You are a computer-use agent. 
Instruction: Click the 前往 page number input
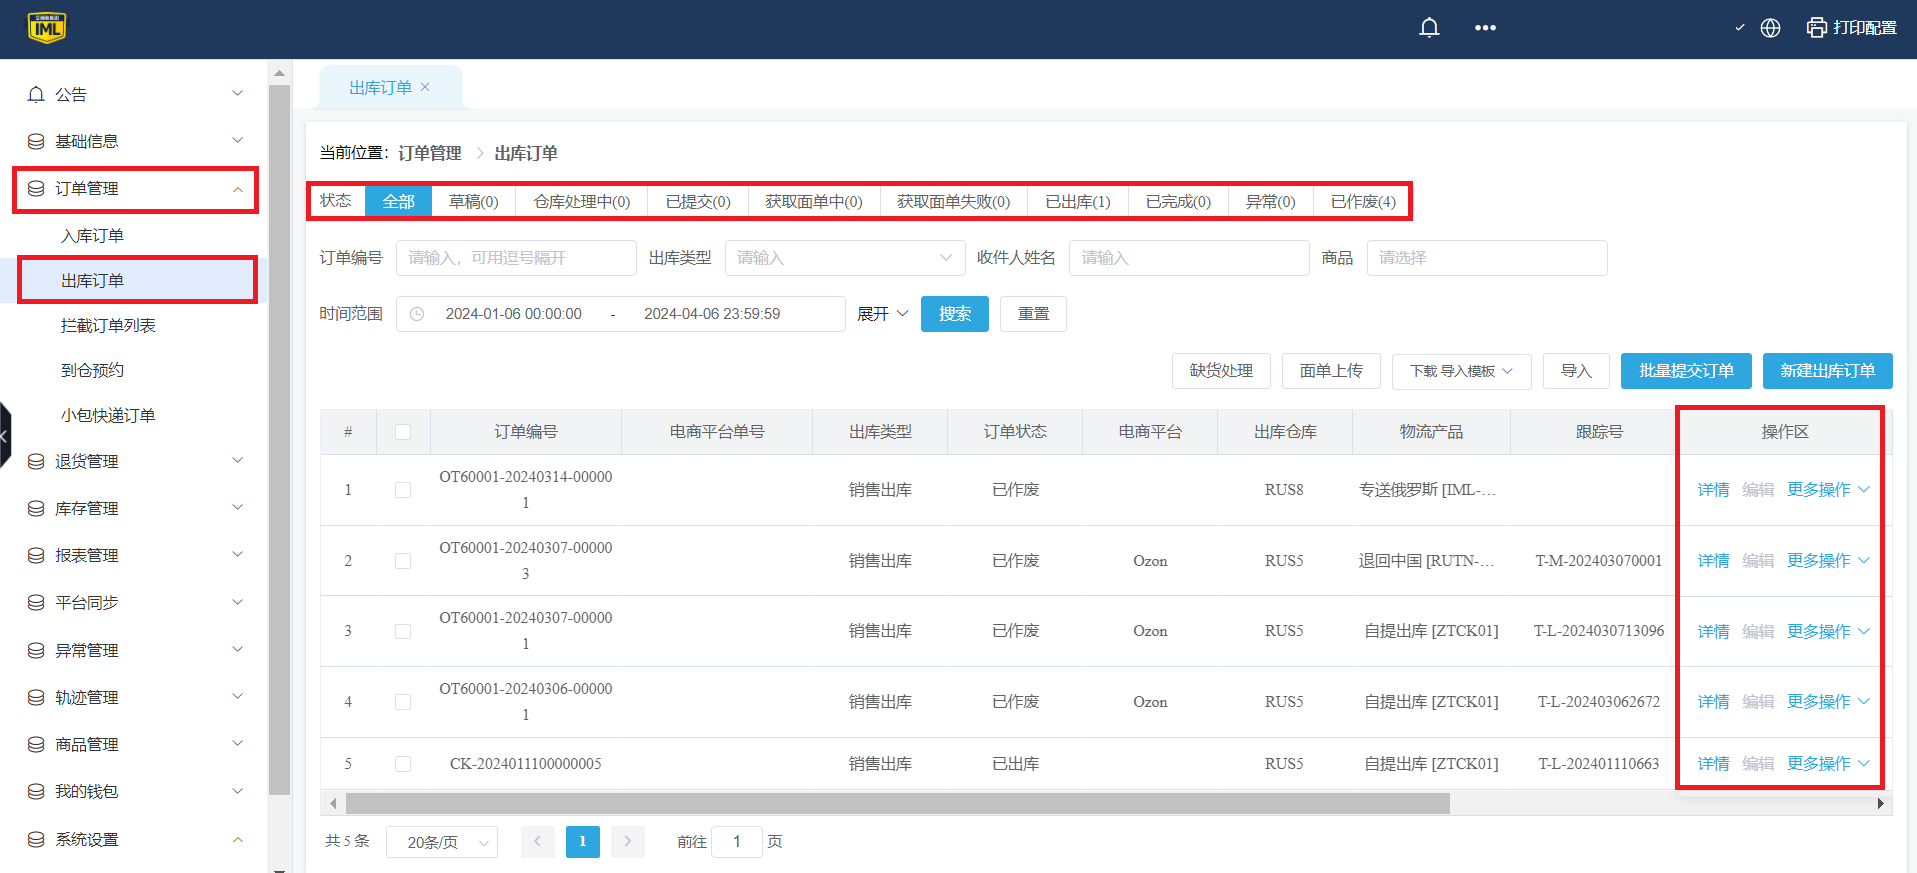737,842
